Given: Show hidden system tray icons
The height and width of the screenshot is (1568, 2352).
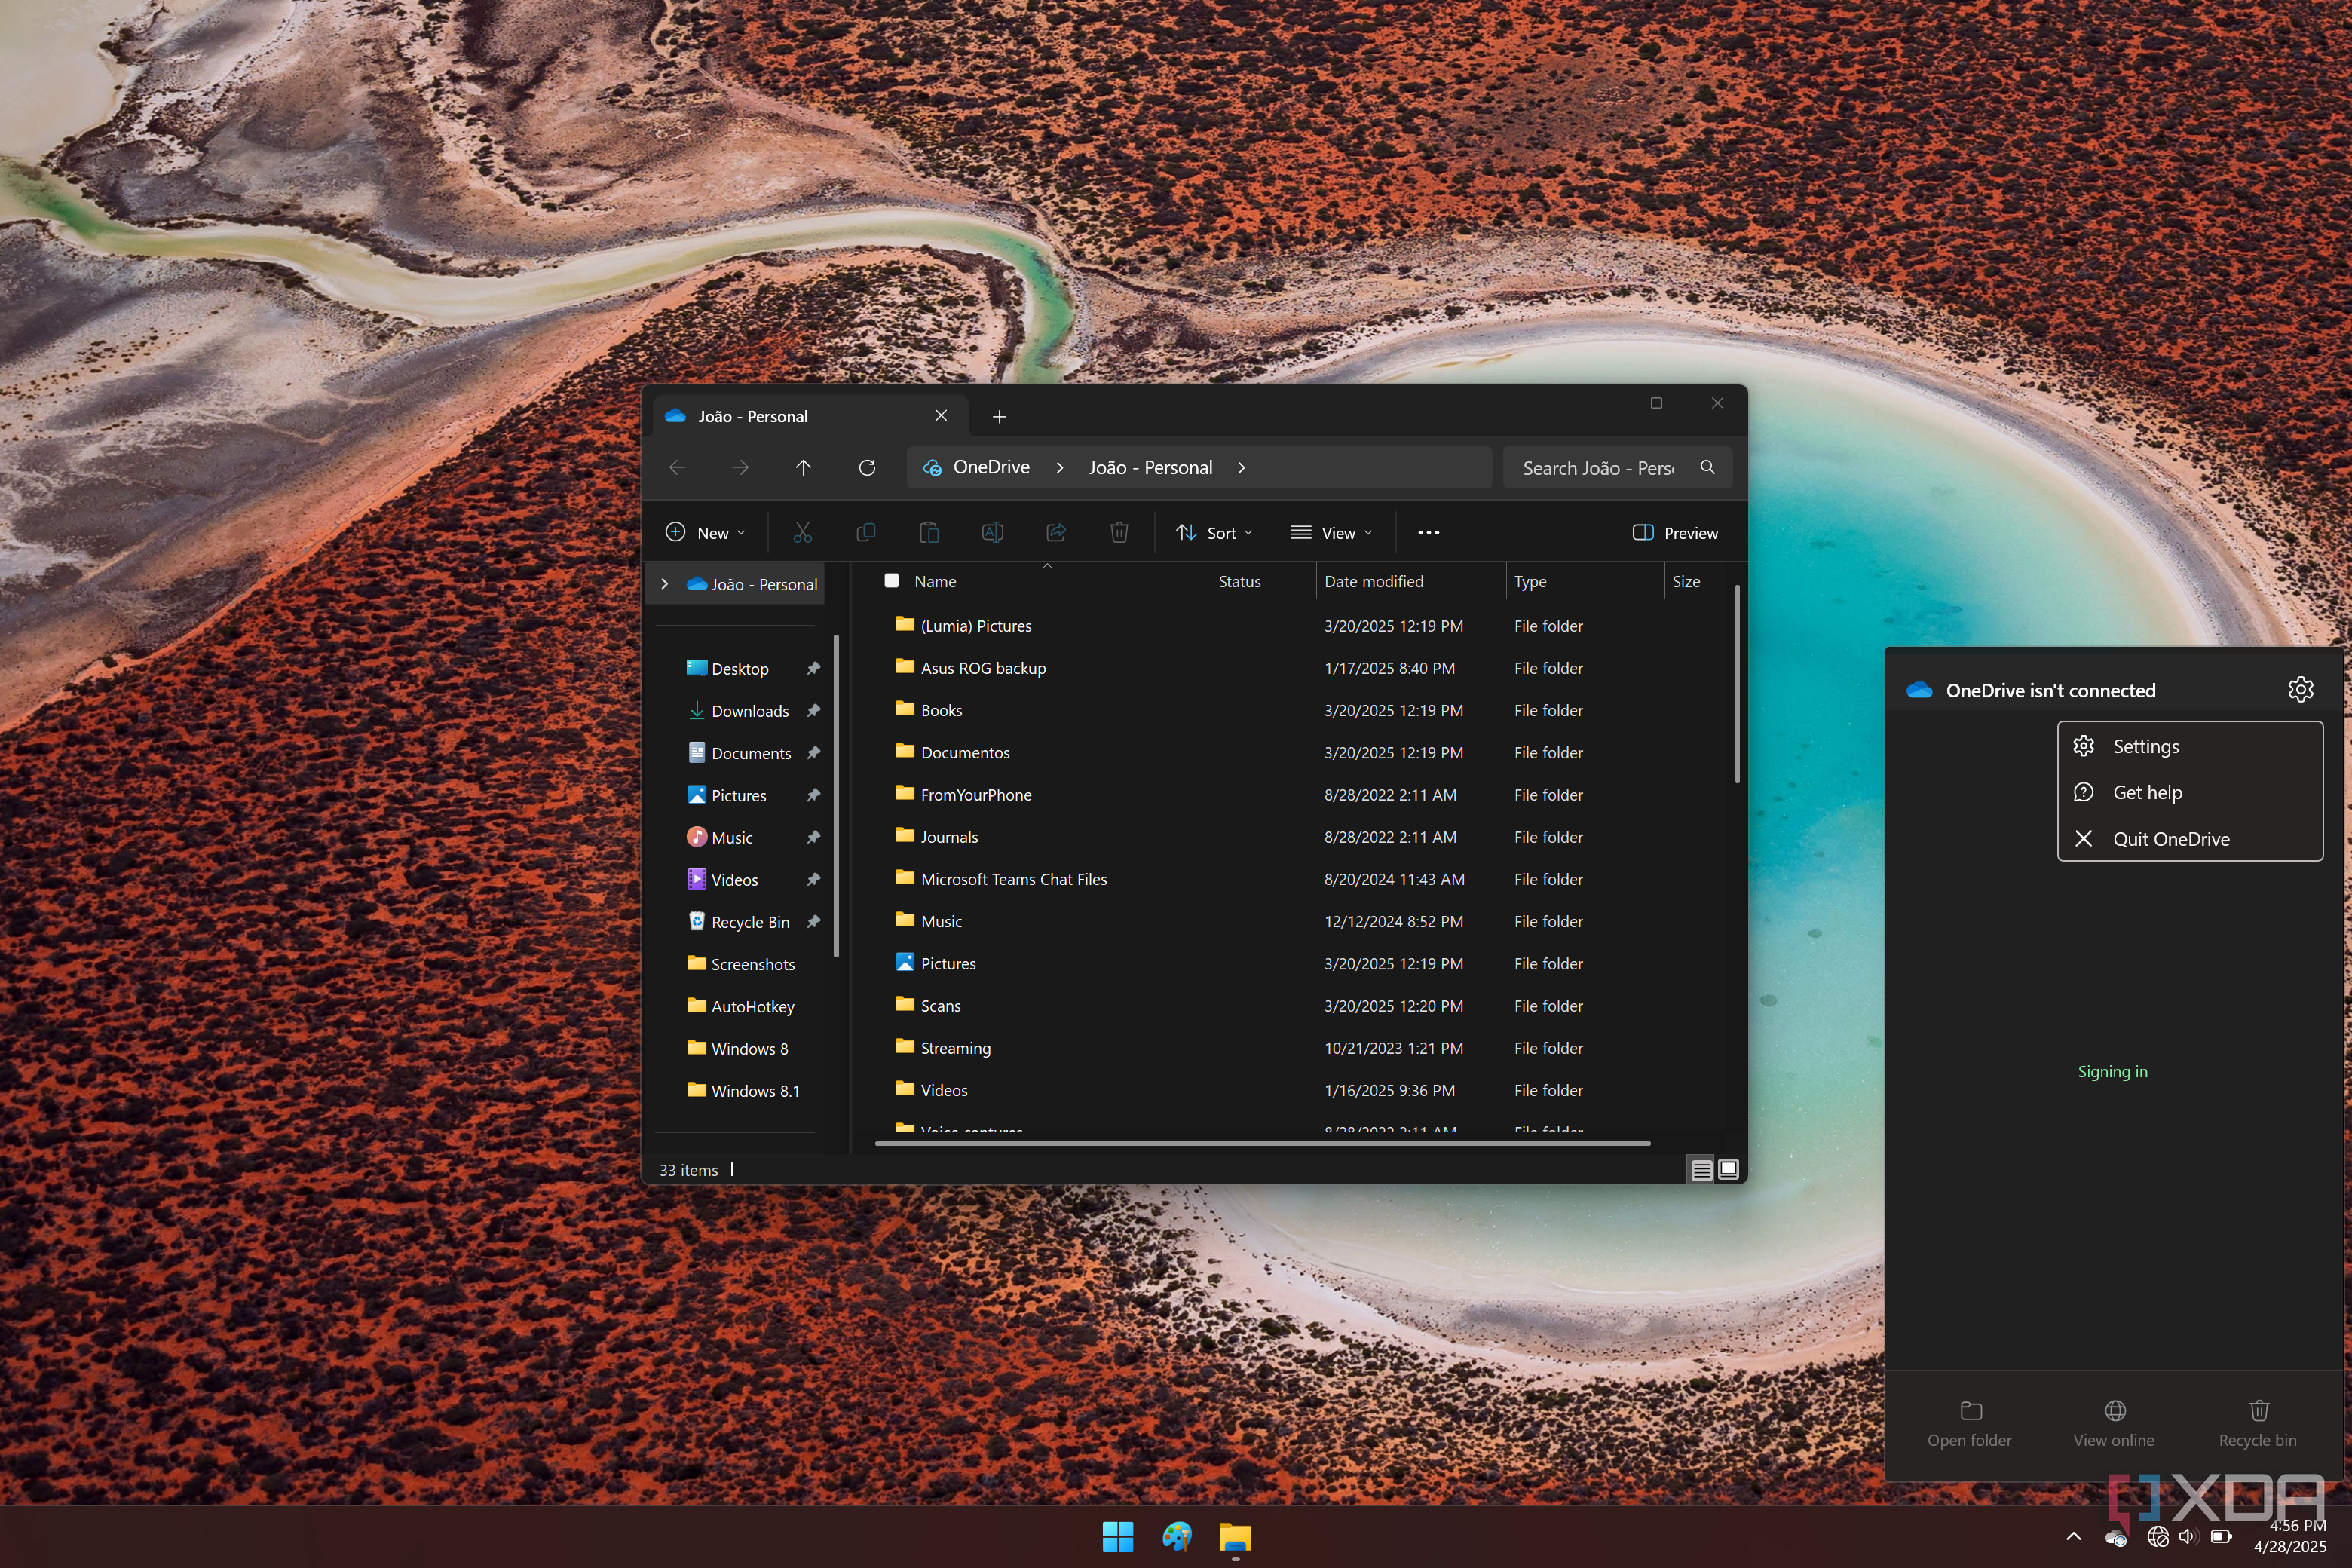Looking at the screenshot, I should click(x=2073, y=1537).
